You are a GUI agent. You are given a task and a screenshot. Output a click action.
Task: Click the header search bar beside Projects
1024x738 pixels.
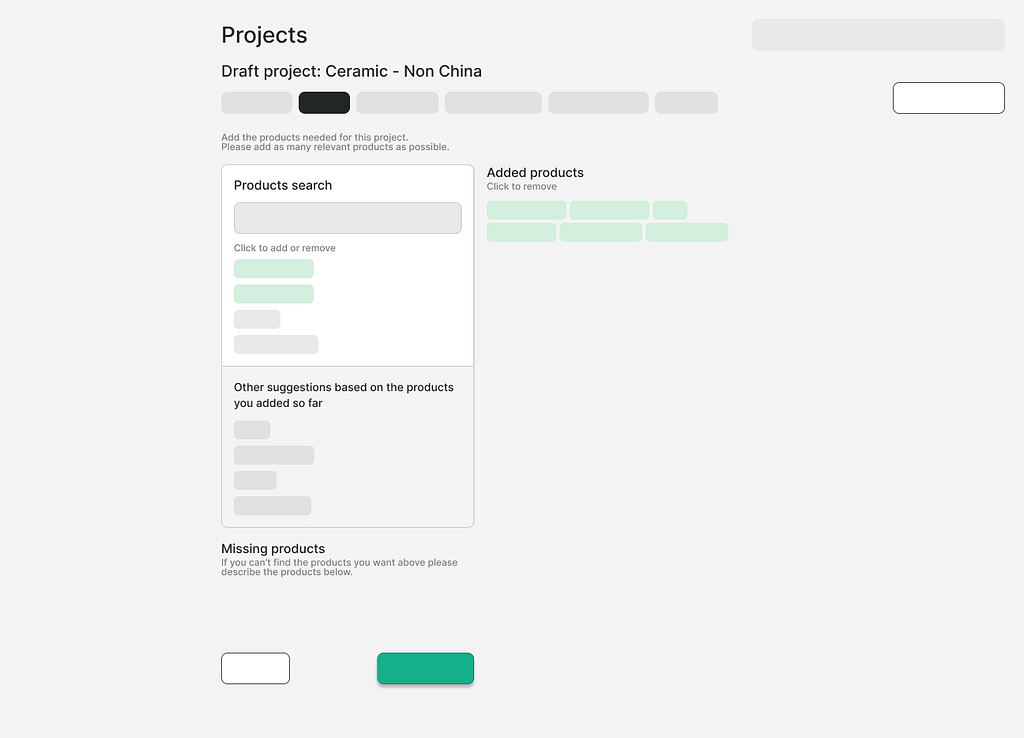(878, 34)
